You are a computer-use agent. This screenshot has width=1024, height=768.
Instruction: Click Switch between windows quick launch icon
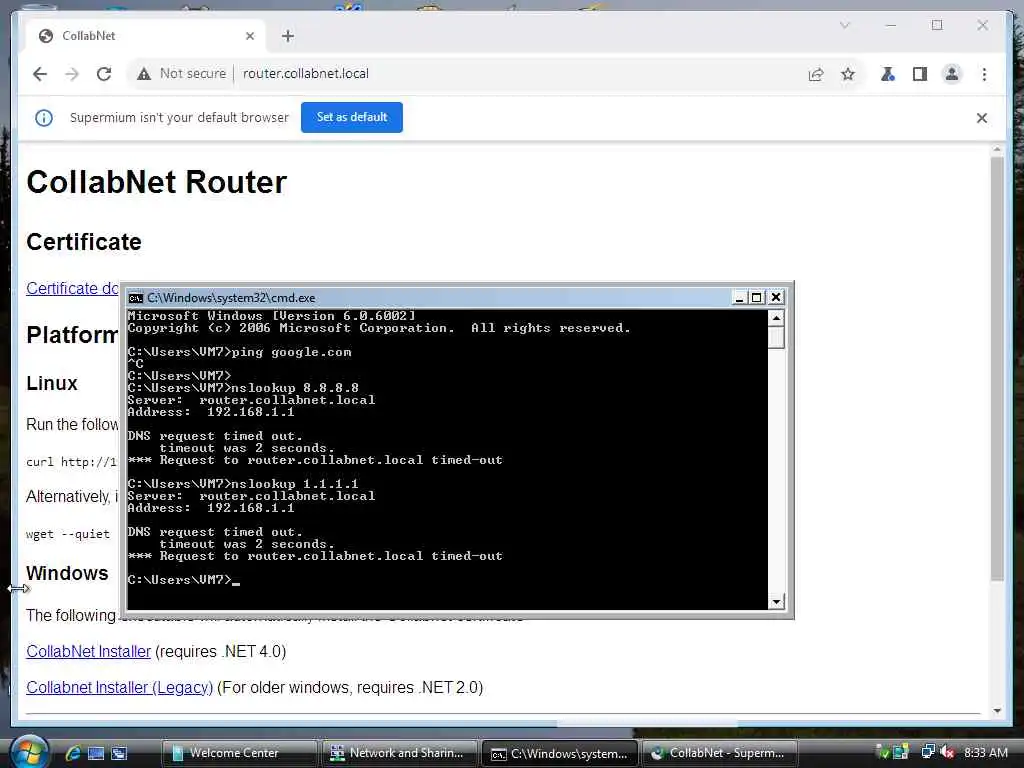[119, 753]
